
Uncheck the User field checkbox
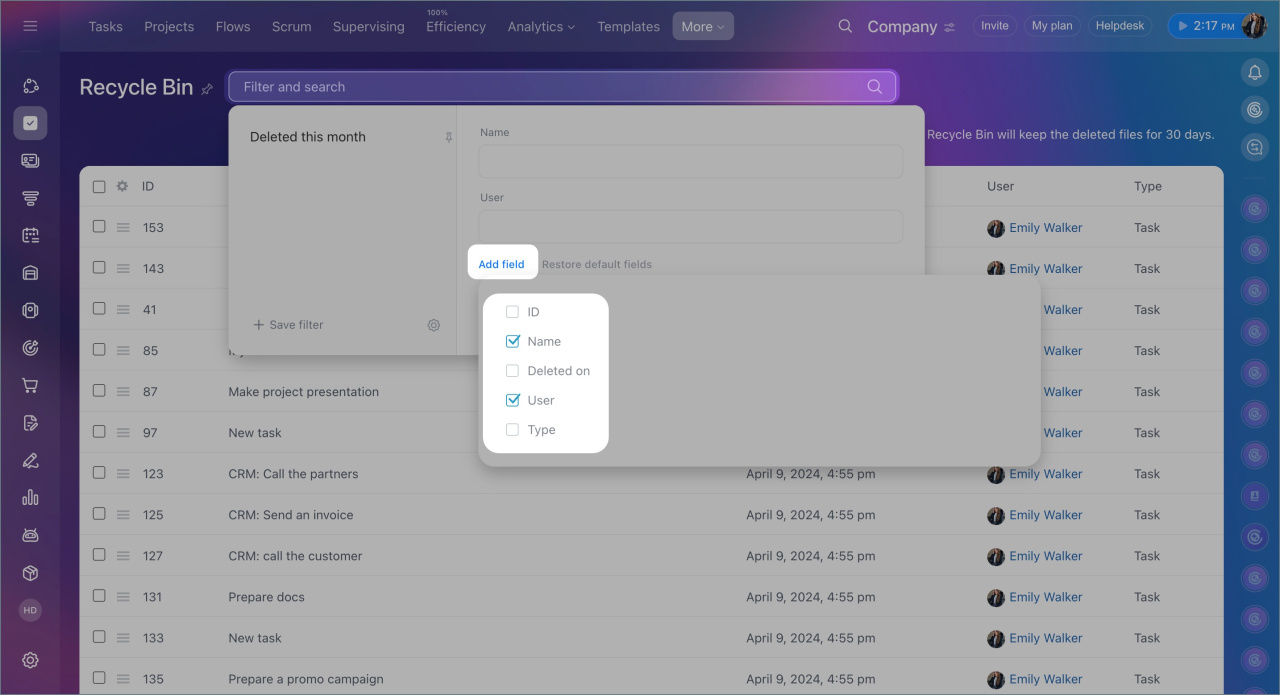(x=512, y=400)
